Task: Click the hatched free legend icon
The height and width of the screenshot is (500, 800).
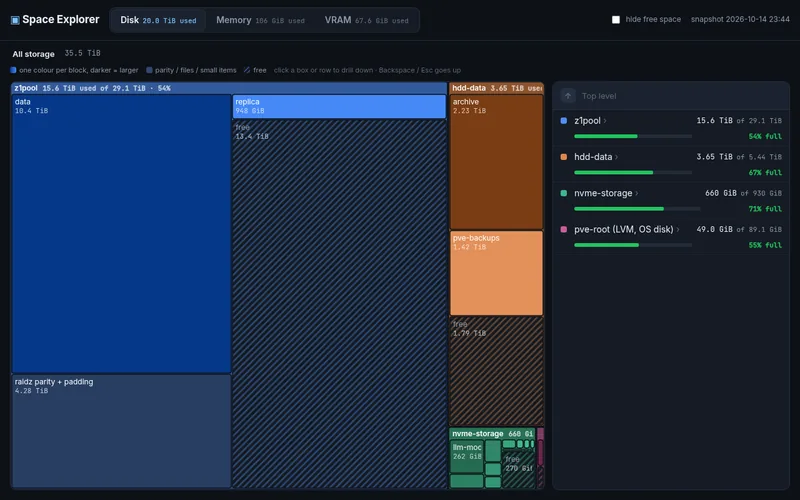Action: pyautogui.click(x=247, y=70)
